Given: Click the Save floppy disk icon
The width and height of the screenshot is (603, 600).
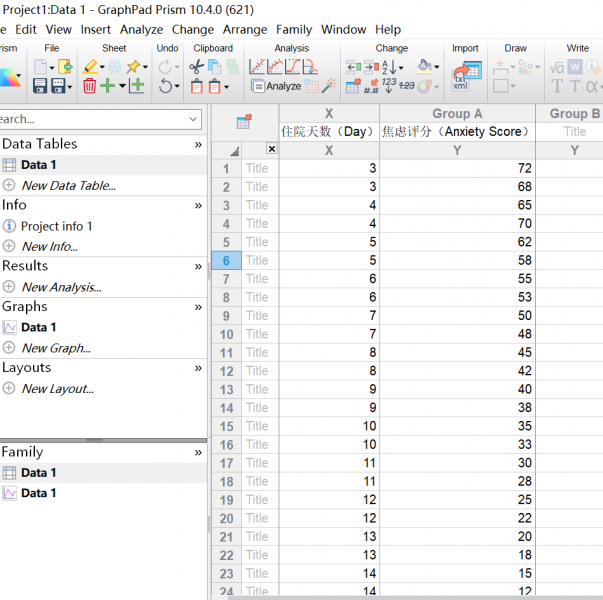Looking at the screenshot, I should click(41, 87).
